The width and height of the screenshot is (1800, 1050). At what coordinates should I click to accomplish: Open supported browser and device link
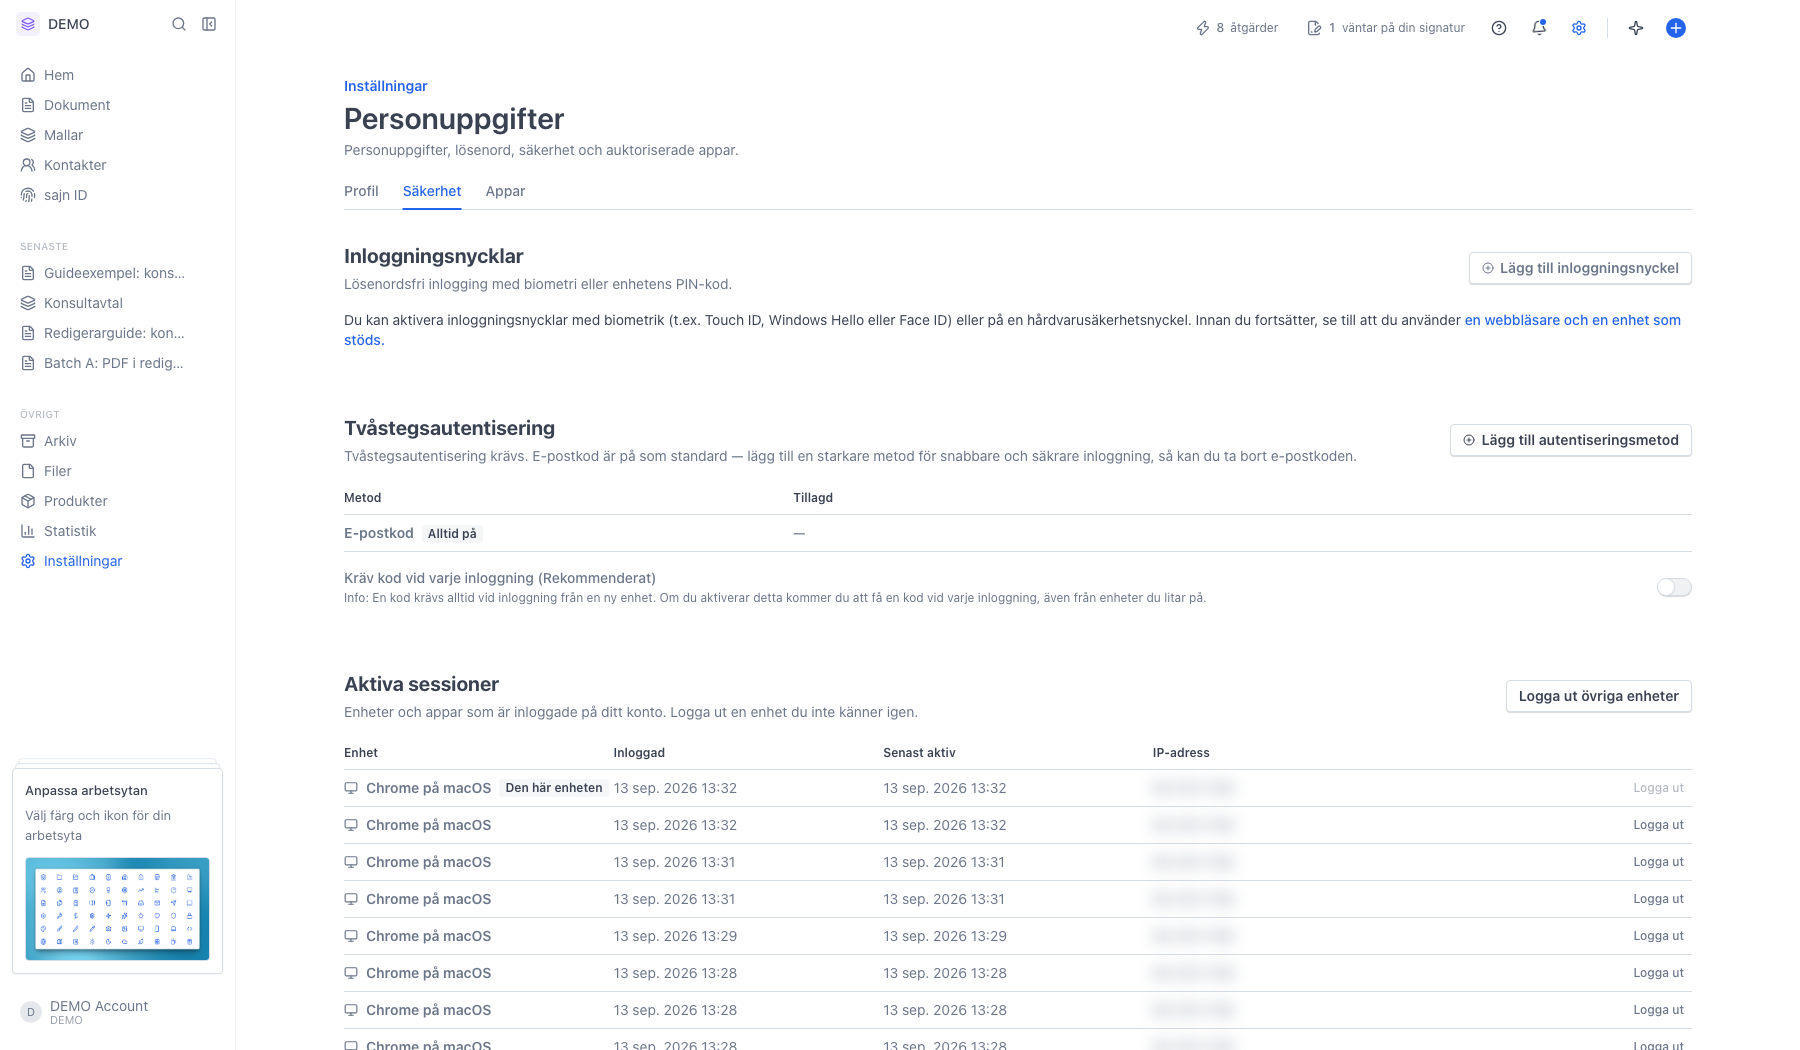tap(1572, 320)
